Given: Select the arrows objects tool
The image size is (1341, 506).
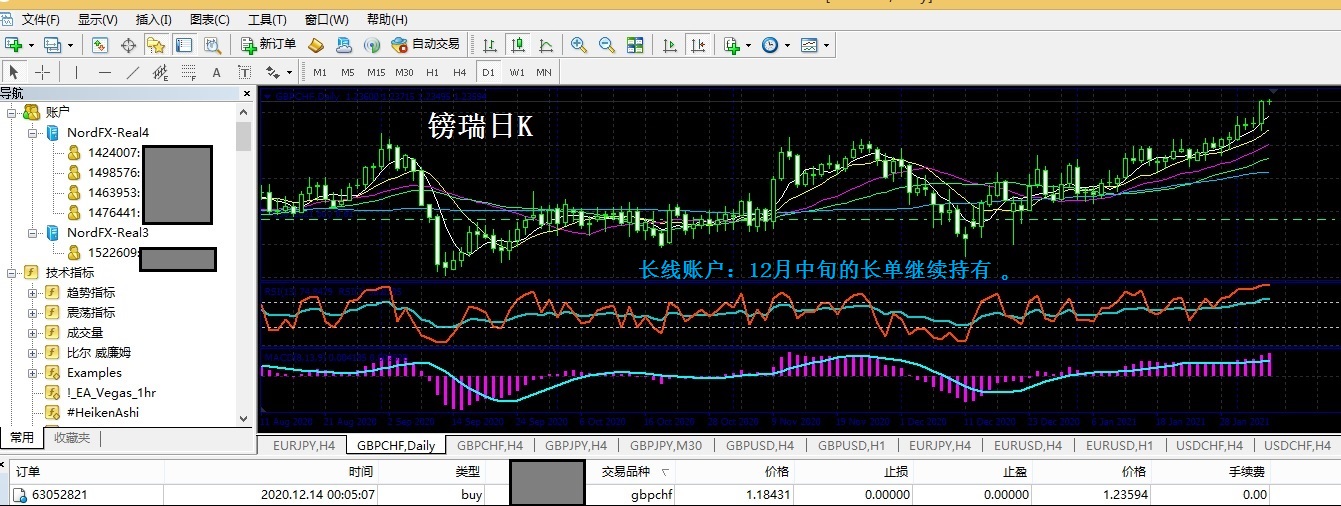Looking at the screenshot, I should [272, 72].
